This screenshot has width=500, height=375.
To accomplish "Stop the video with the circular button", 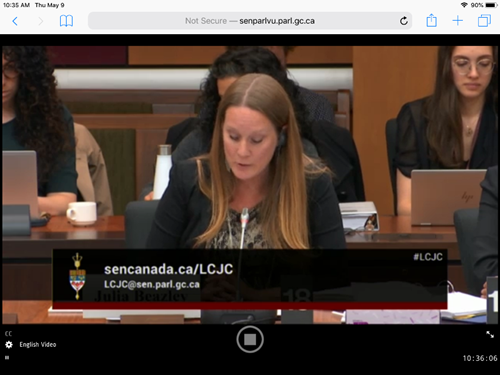I will point(250,339).
